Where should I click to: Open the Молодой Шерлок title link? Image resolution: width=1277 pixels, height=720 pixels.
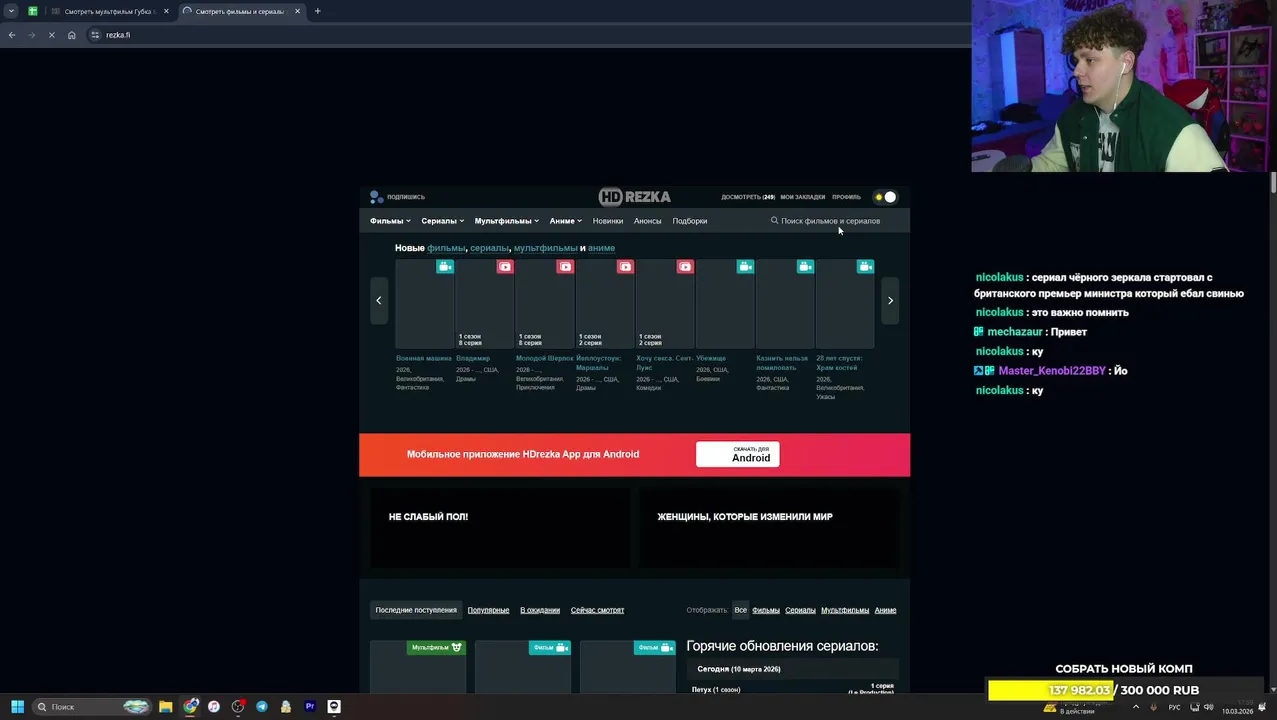click(x=545, y=358)
